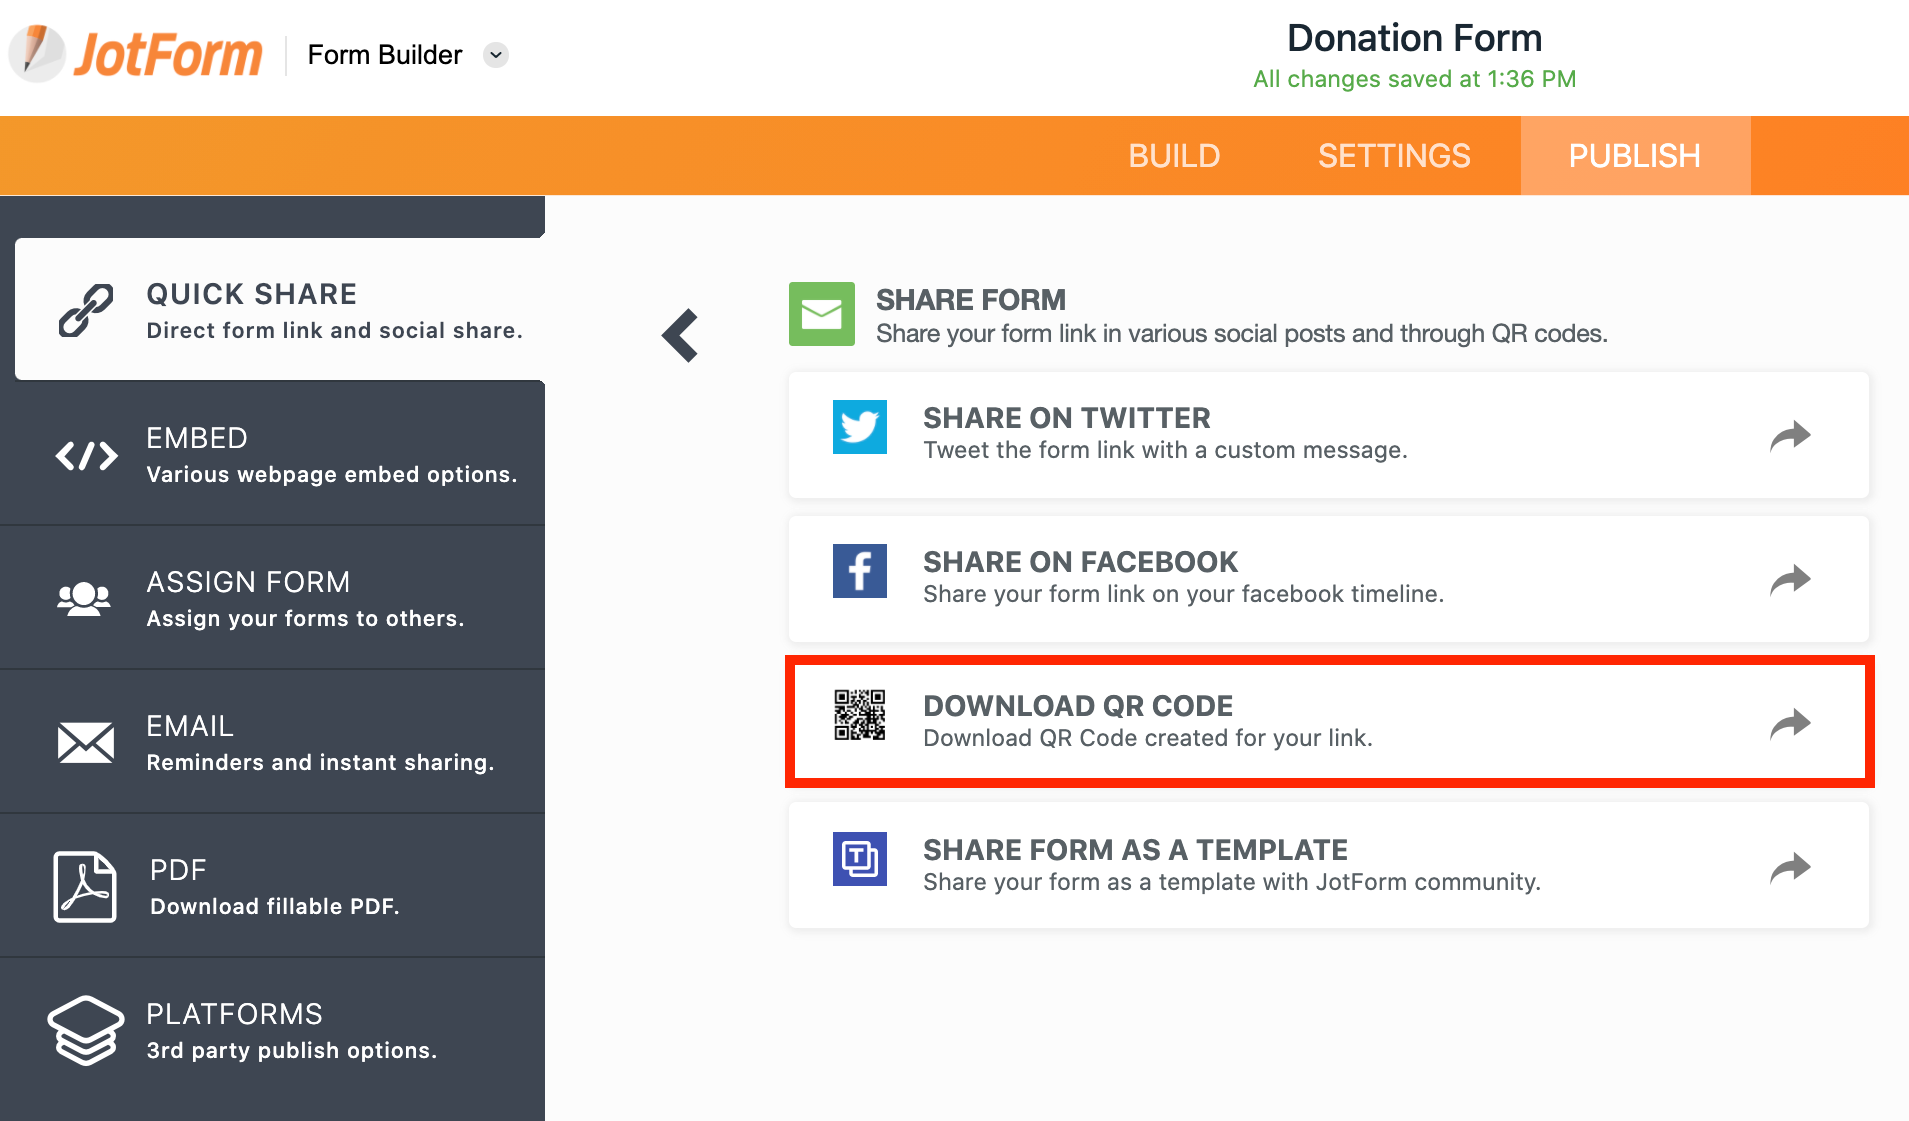This screenshot has height=1121, width=1909.
Task: Open the Form Builder dropdown arrow
Action: point(496,55)
